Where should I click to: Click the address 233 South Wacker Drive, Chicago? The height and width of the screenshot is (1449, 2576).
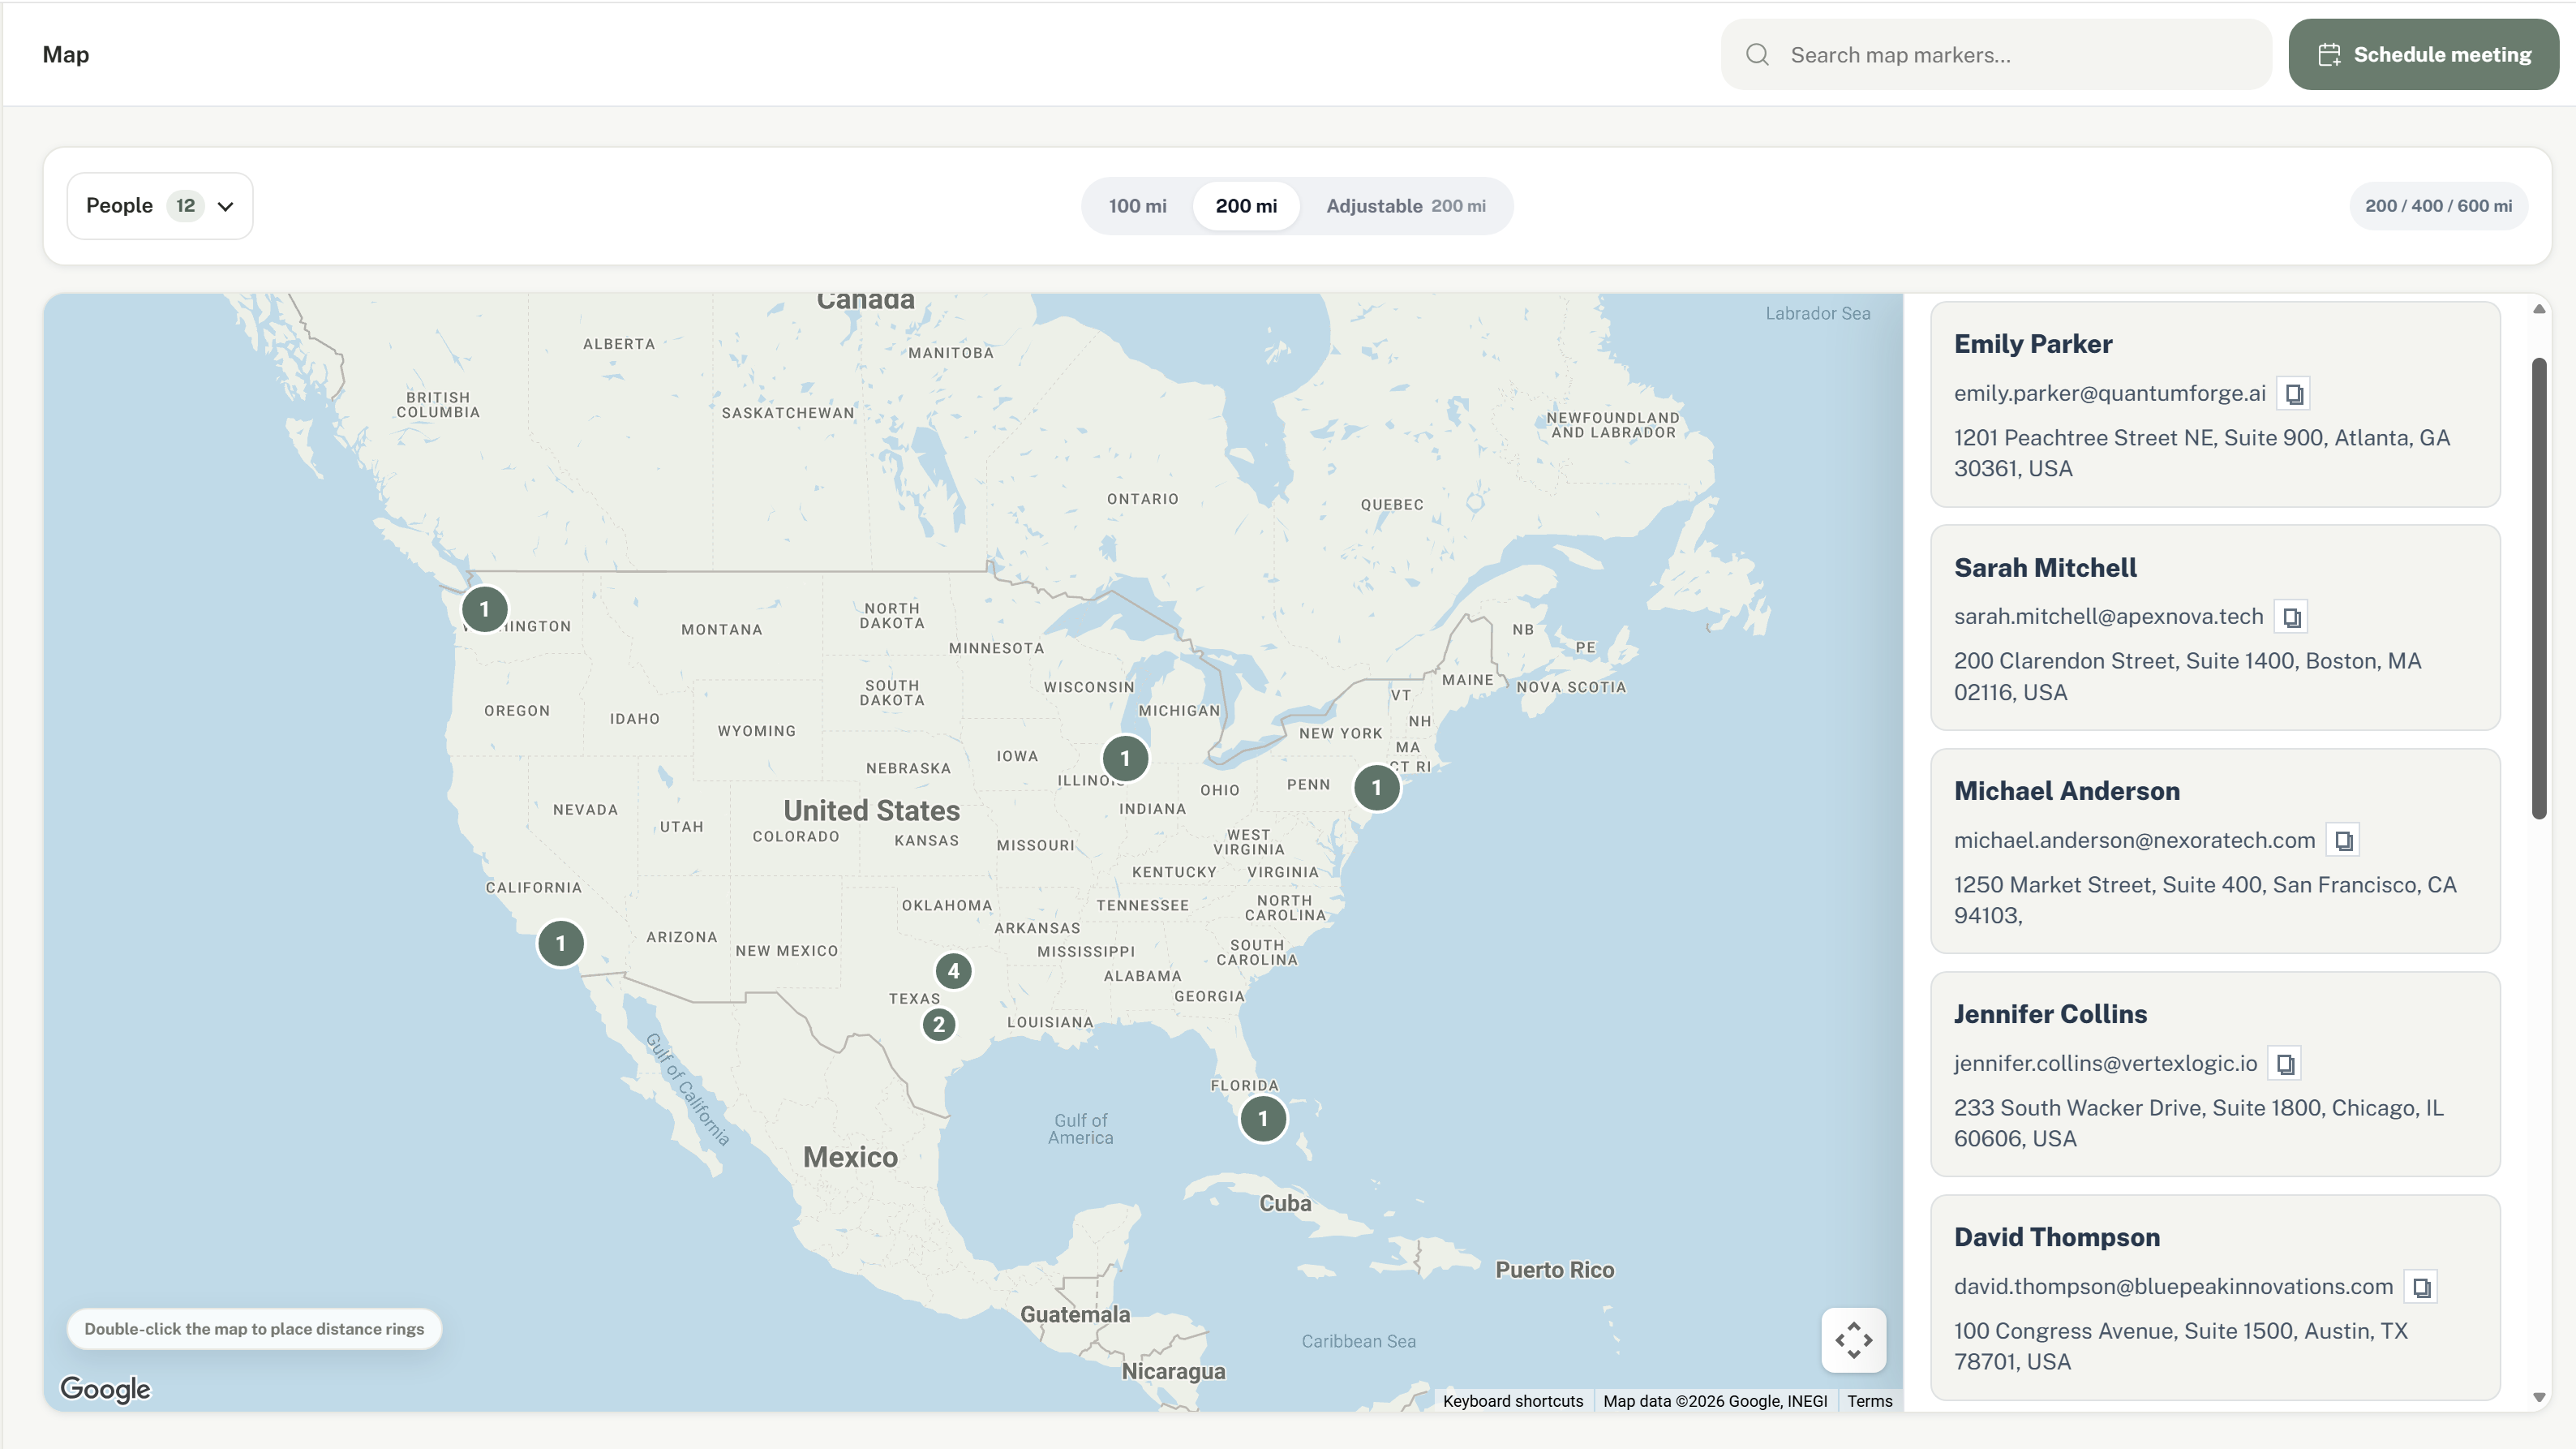pos(2198,1123)
